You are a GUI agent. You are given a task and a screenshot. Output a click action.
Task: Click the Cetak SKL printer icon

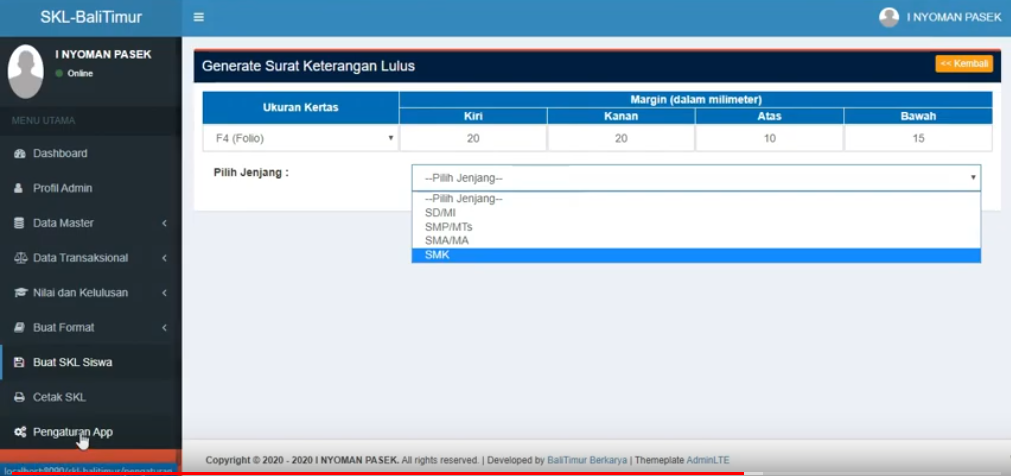(x=19, y=397)
